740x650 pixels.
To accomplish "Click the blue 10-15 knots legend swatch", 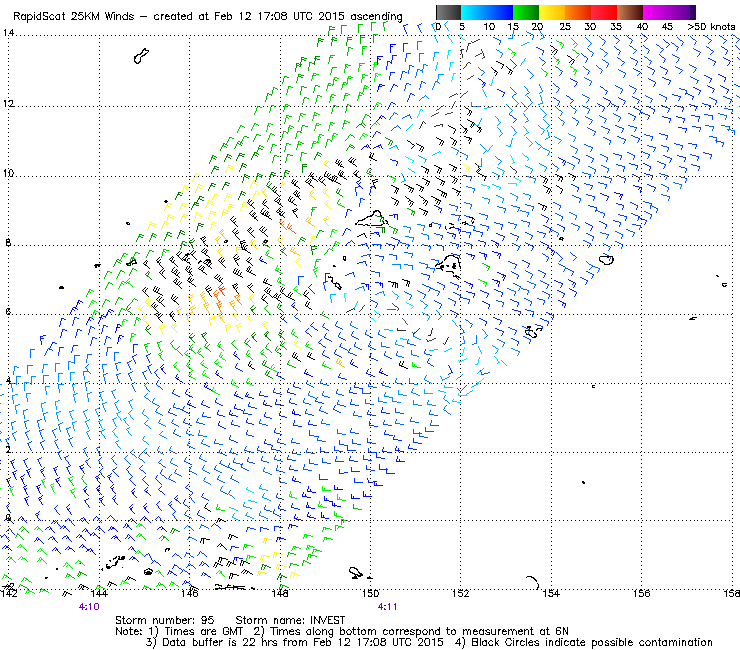I will [x=500, y=12].
